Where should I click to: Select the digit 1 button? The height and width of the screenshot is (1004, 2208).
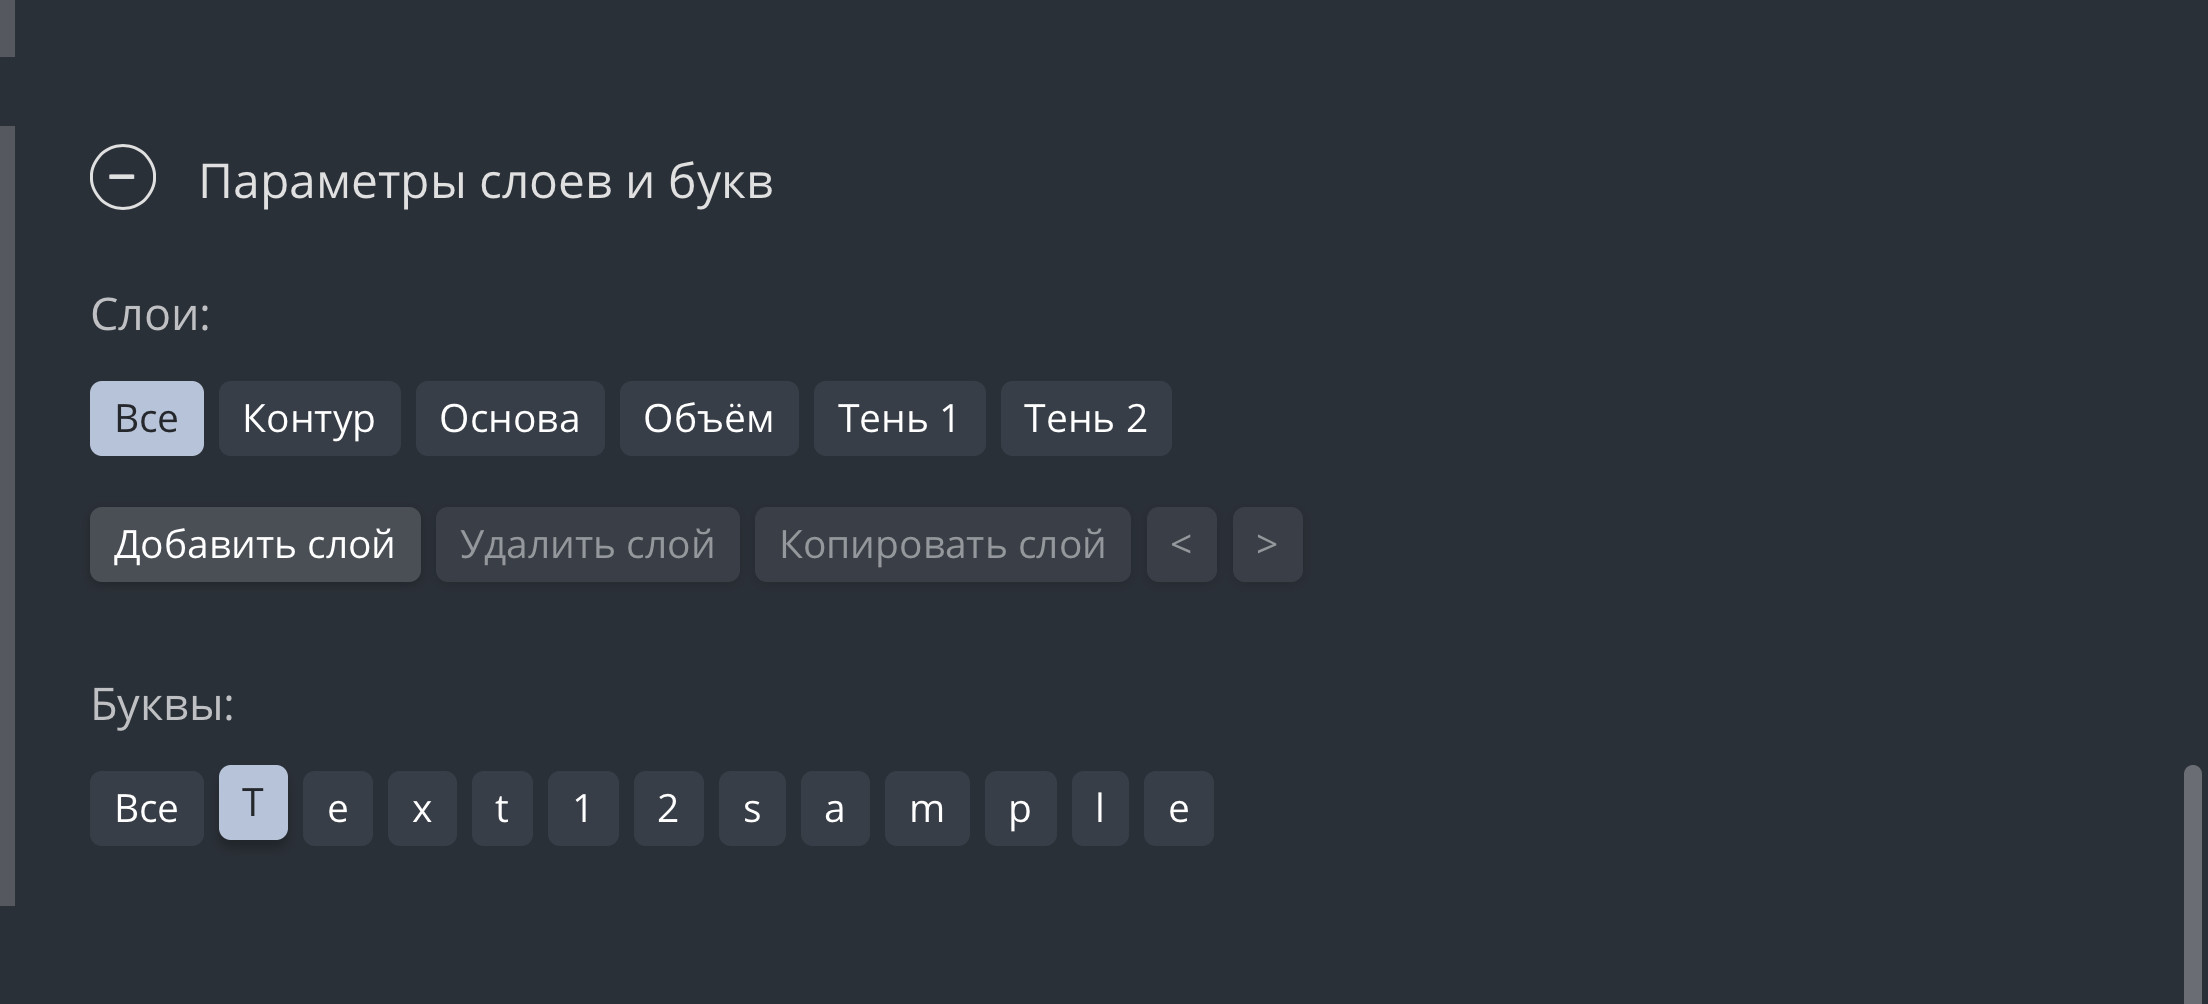click(583, 809)
